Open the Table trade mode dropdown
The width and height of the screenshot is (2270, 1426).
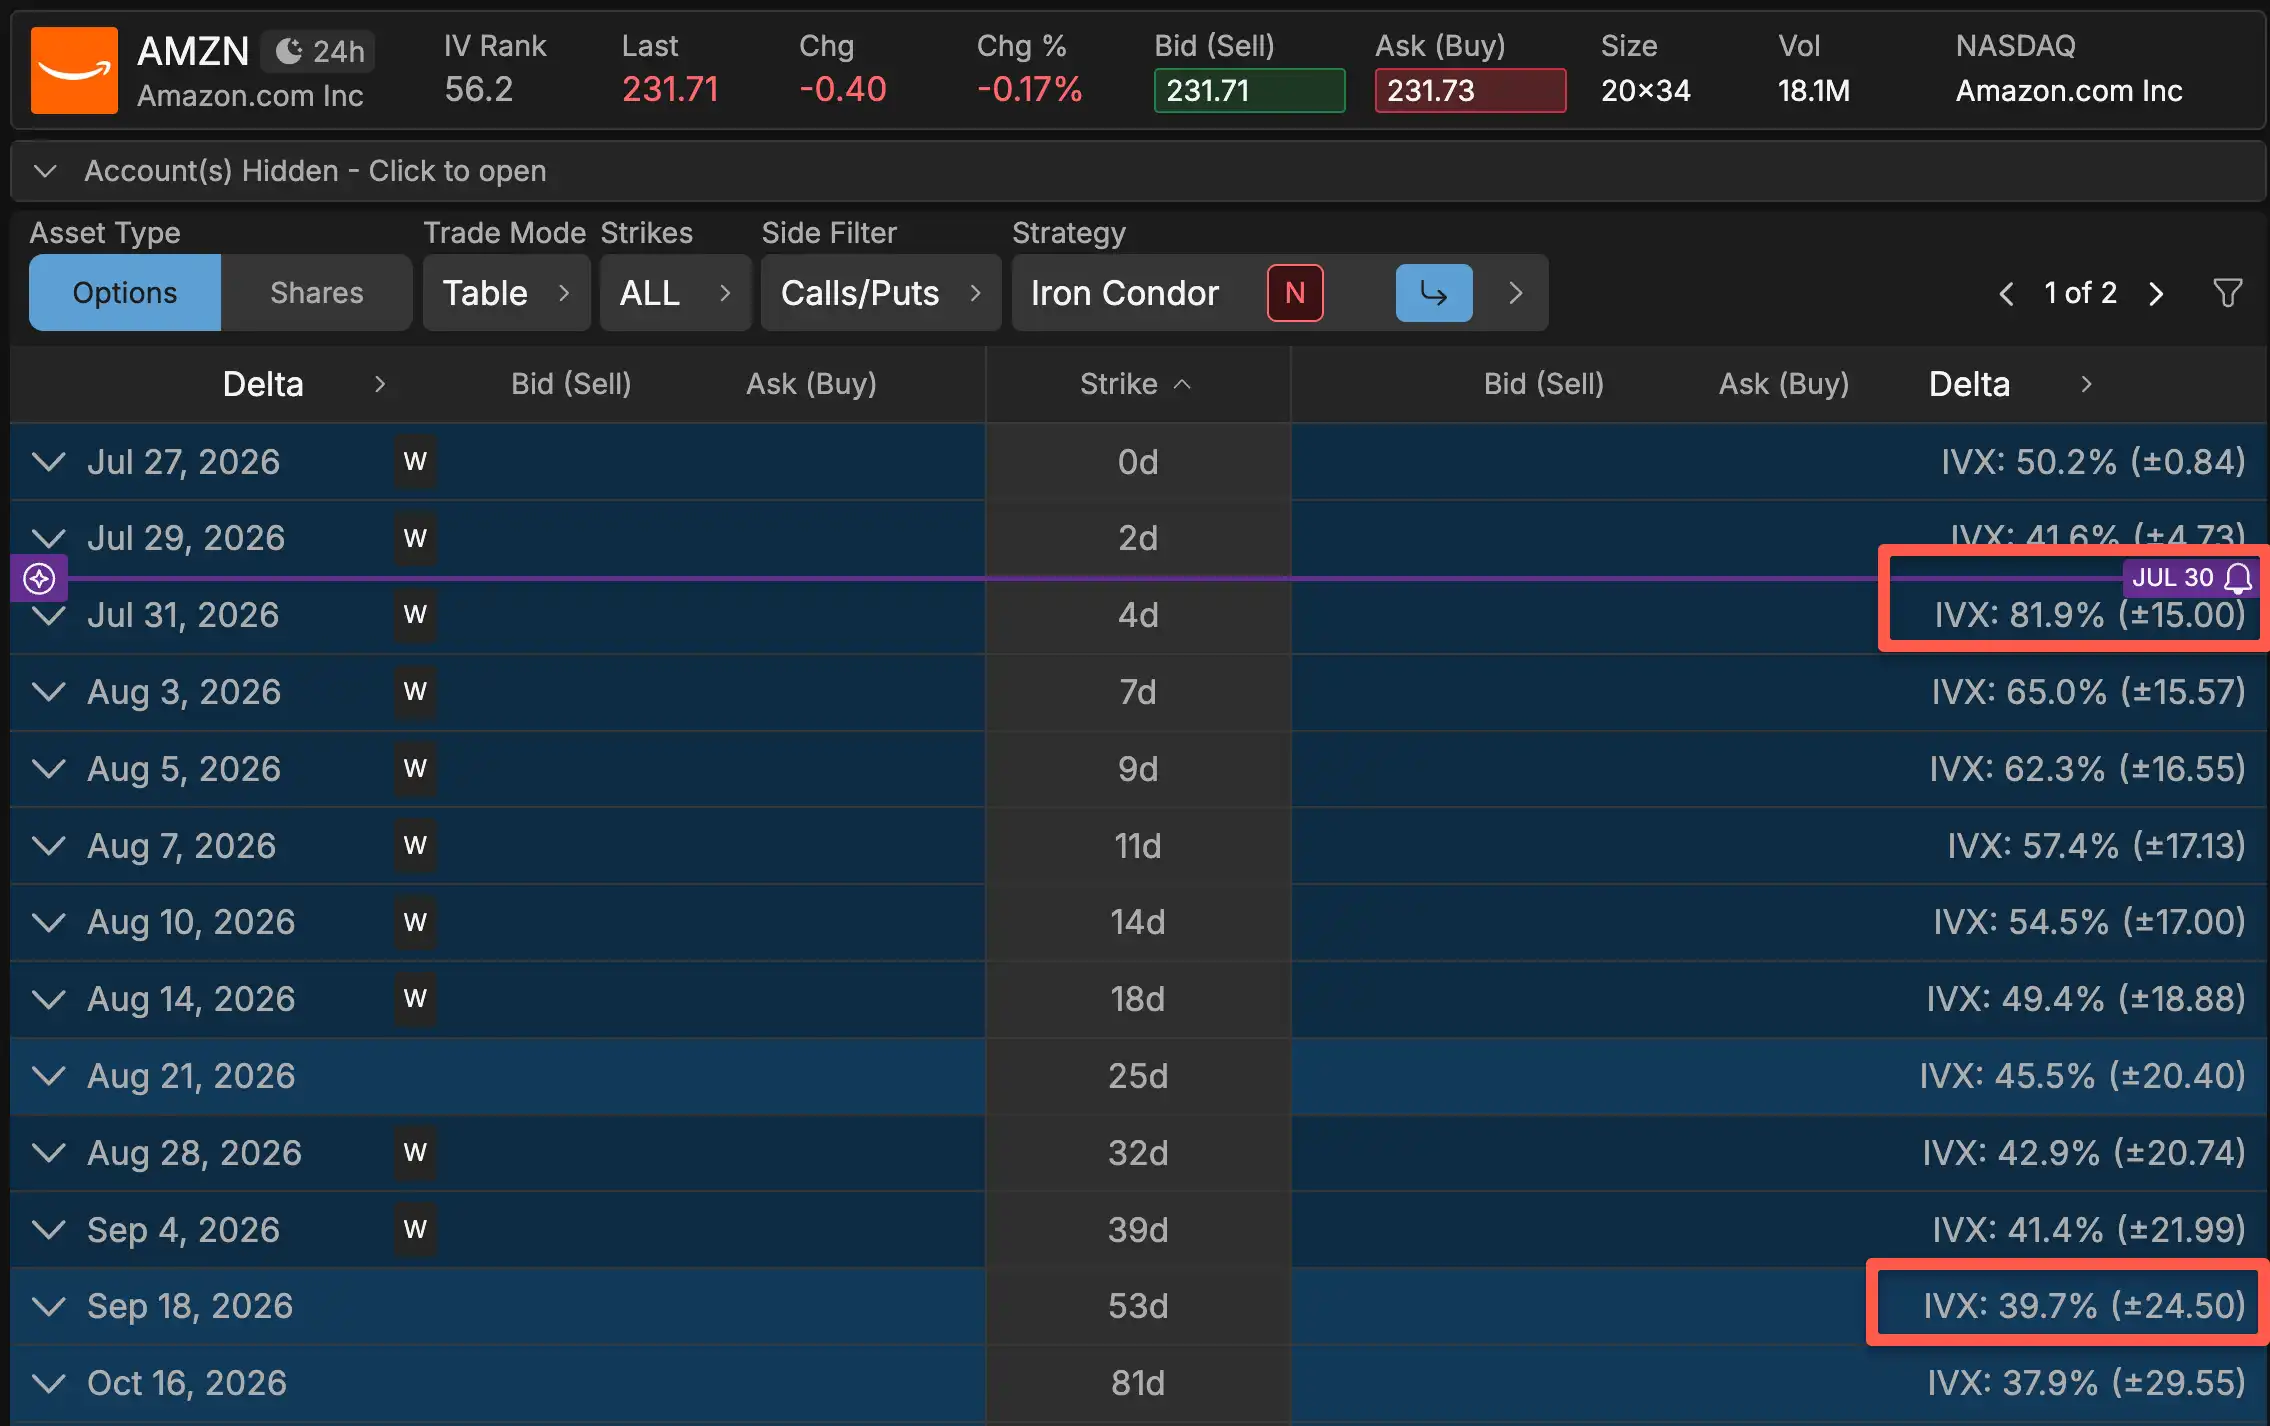pyautogui.click(x=506, y=293)
